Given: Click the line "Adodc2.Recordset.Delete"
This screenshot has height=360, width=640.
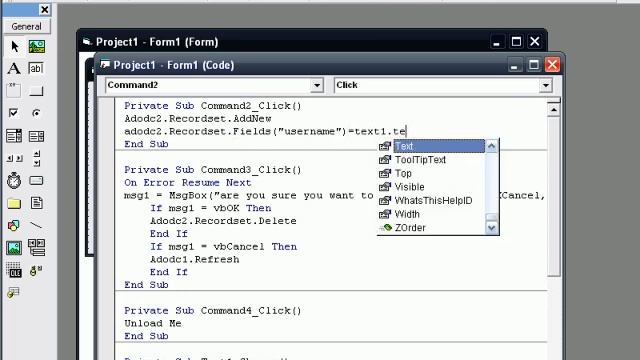Looking at the screenshot, I should click(223, 221).
